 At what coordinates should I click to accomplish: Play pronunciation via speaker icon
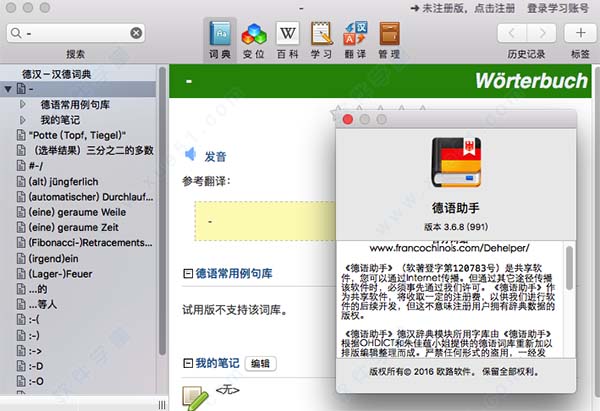pos(191,155)
